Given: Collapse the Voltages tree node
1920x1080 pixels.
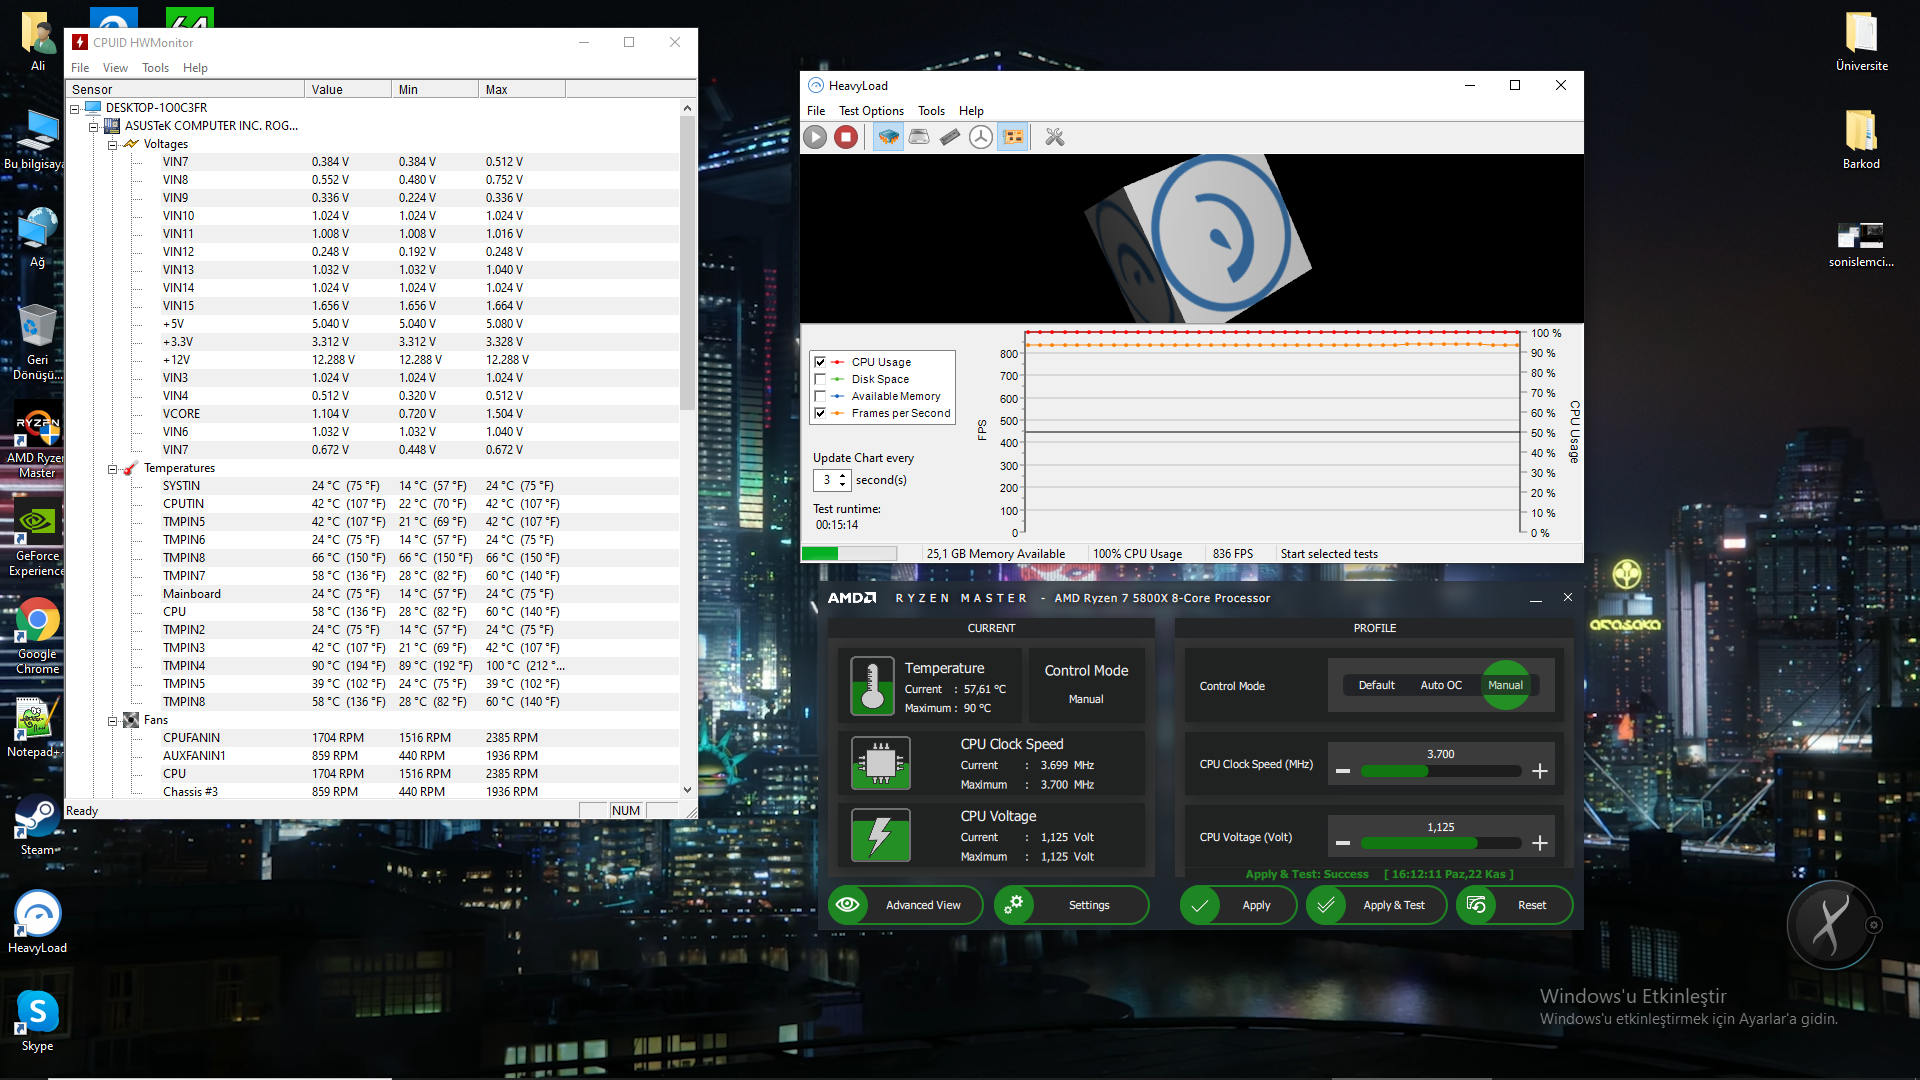Looking at the screenshot, I should point(112,144).
